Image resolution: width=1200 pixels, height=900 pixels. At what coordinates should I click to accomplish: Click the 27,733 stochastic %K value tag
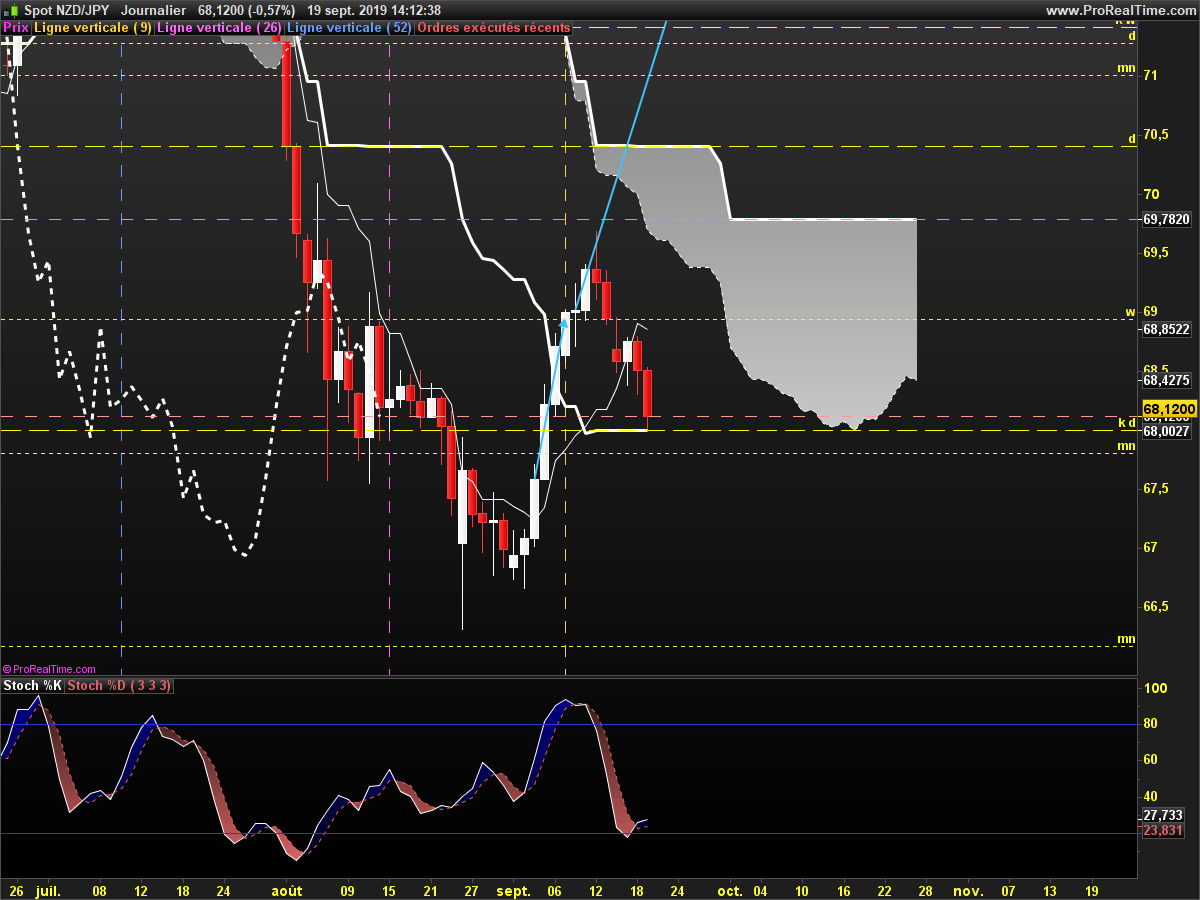tap(1163, 816)
